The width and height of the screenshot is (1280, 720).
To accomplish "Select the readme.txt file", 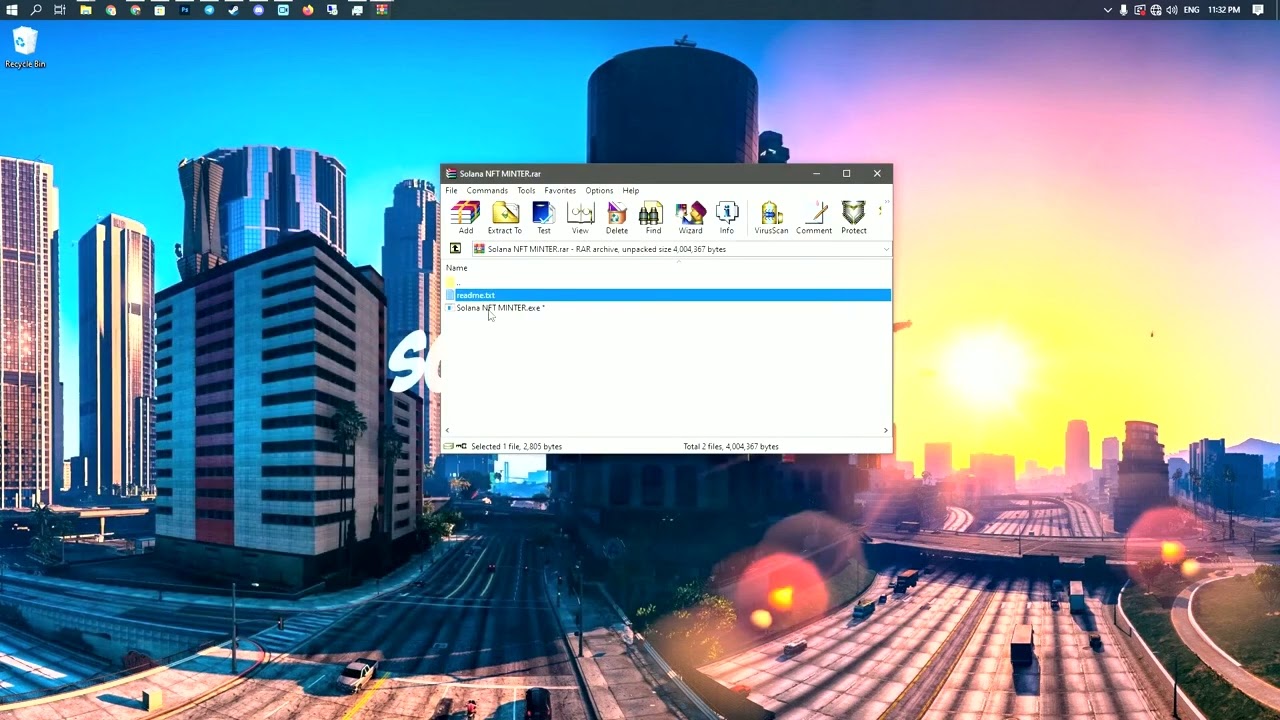I will pyautogui.click(x=667, y=295).
